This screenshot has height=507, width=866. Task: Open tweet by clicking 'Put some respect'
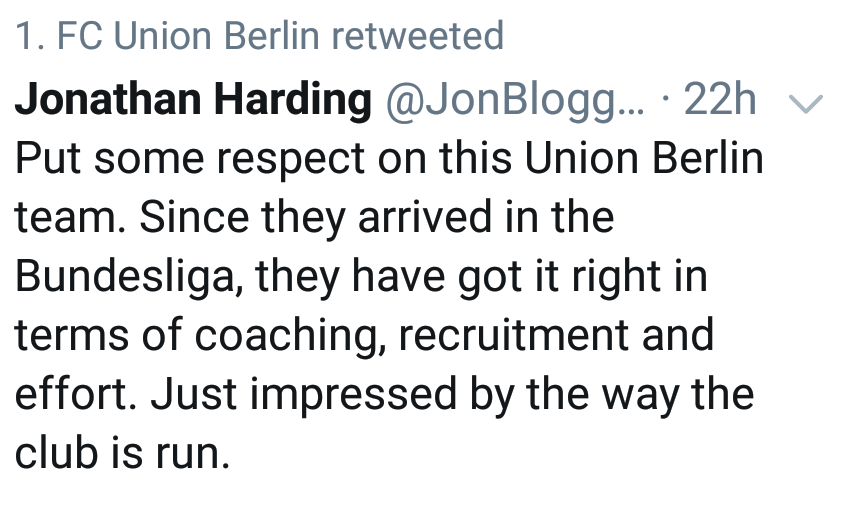[174, 160]
